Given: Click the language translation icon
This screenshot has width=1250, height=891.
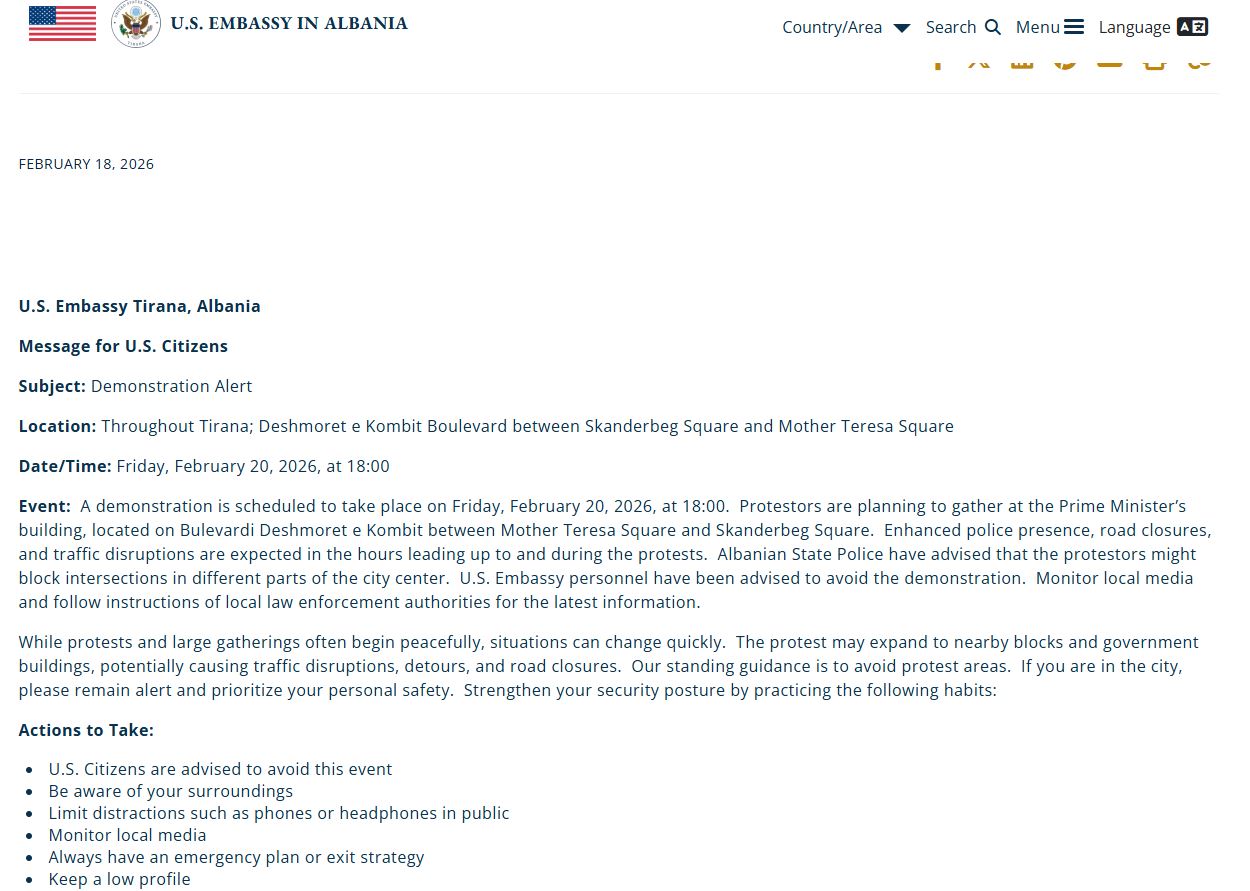Looking at the screenshot, I should click(1192, 27).
